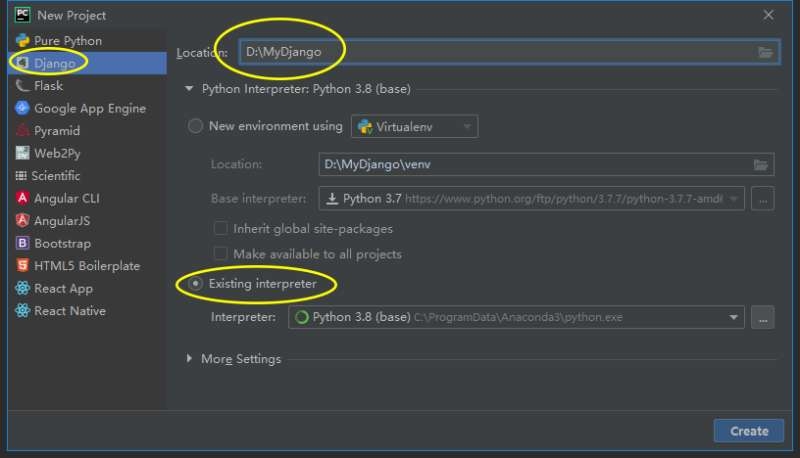Select Existing interpreter radio button
The image size is (800, 458).
pos(196,285)
